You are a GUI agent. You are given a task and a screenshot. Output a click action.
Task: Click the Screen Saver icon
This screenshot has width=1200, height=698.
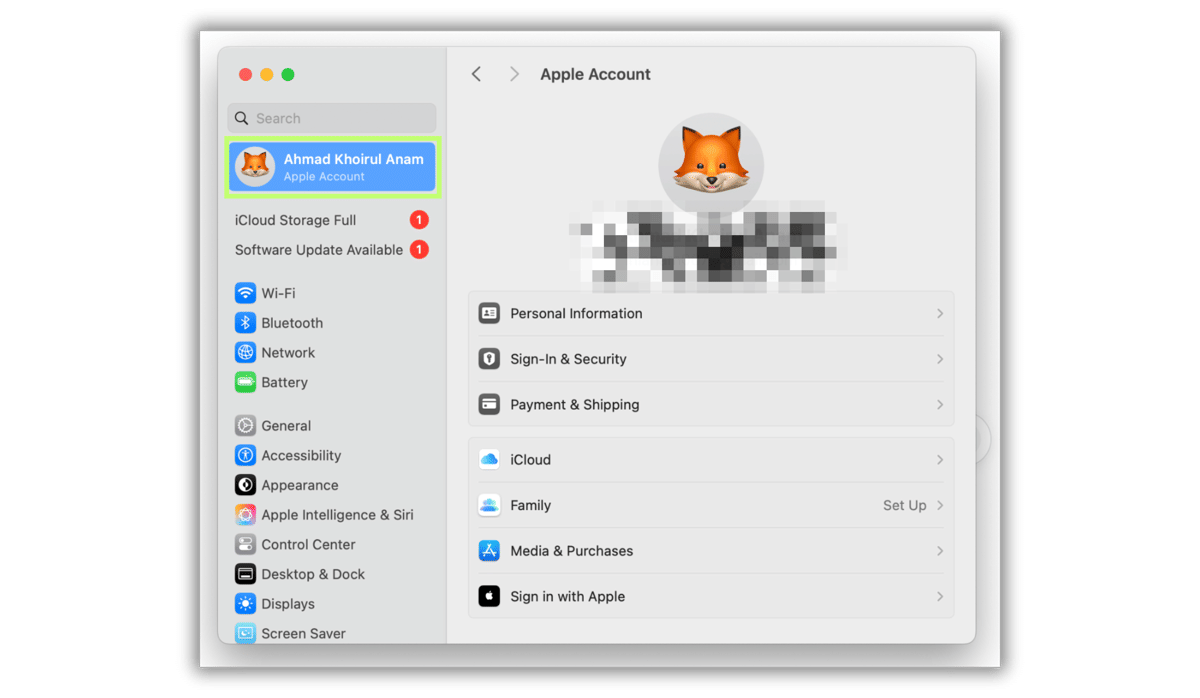[245, 633]
